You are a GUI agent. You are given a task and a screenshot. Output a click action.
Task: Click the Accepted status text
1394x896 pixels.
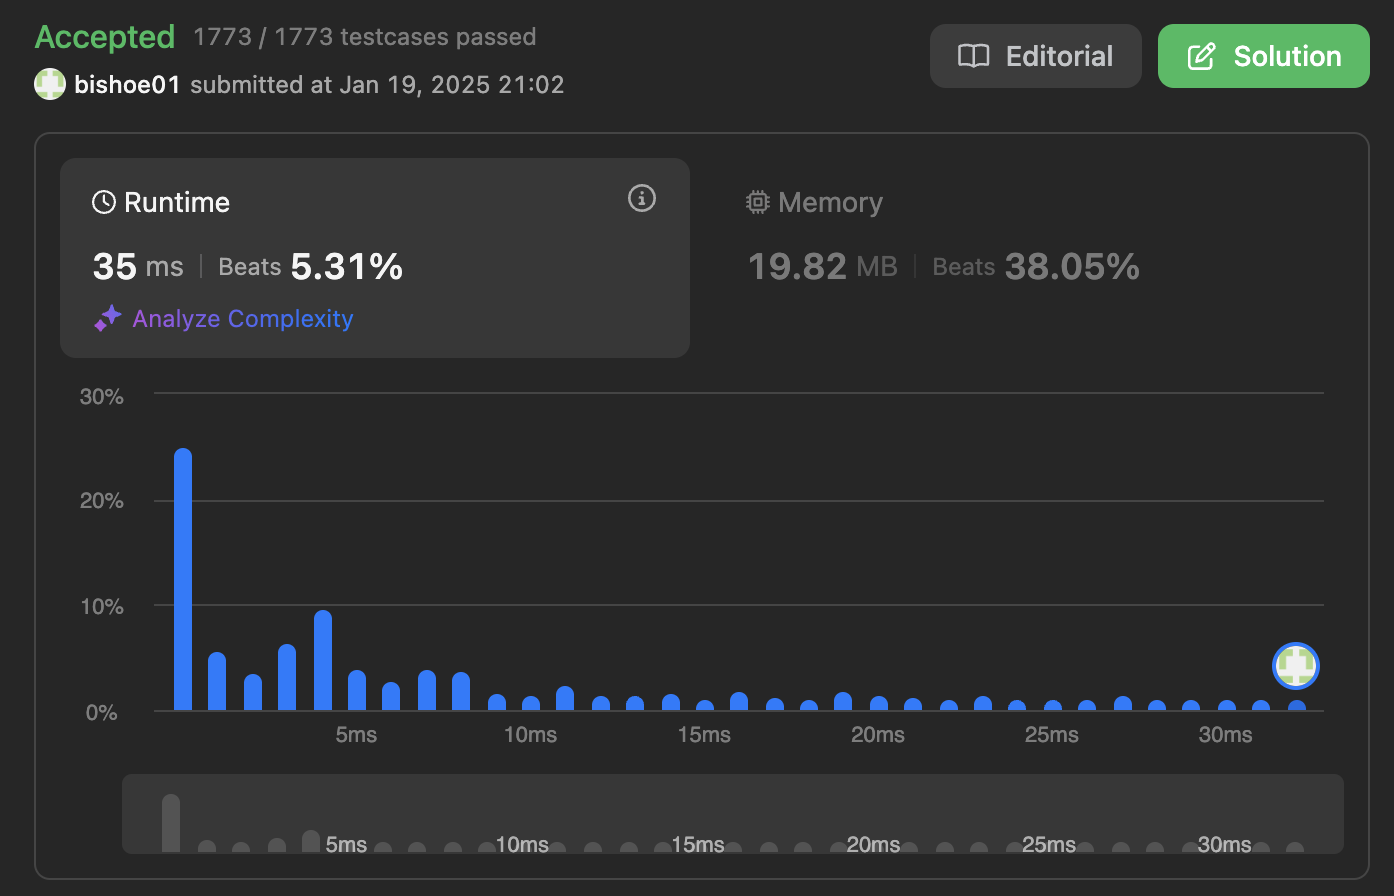click(x=105, y=37)
